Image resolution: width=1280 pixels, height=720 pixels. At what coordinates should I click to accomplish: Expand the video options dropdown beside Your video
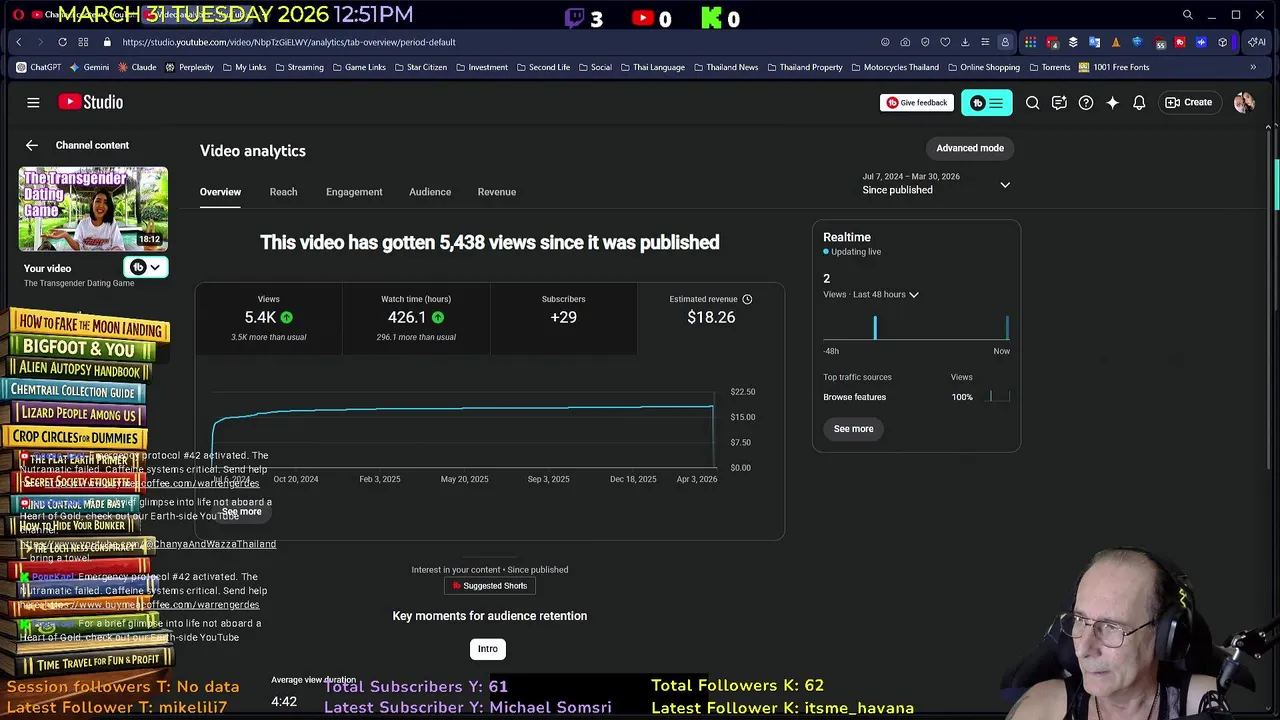click(146, 267)
